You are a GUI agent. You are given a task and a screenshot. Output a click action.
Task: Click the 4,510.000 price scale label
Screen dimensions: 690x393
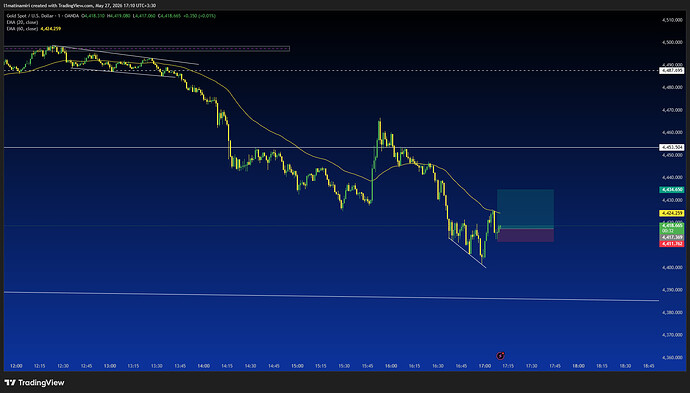coord(672,20)
